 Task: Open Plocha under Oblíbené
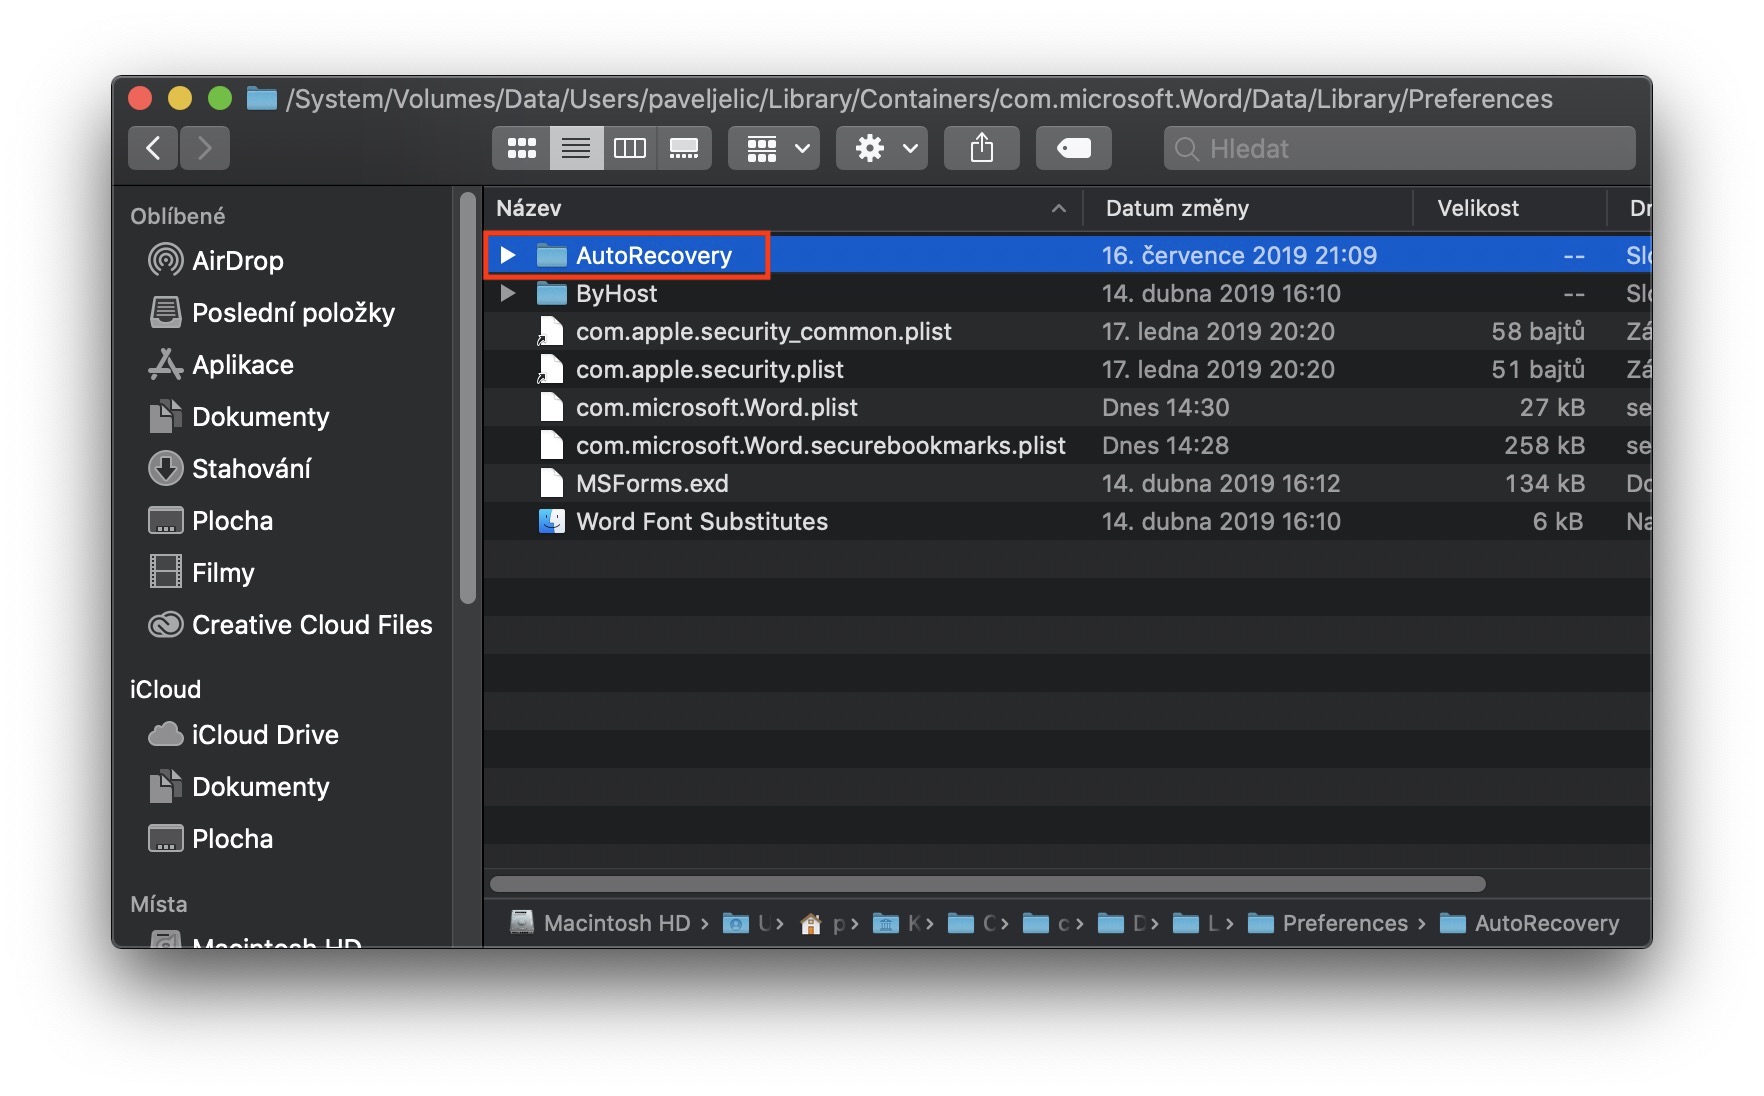(x=210, y=520)
